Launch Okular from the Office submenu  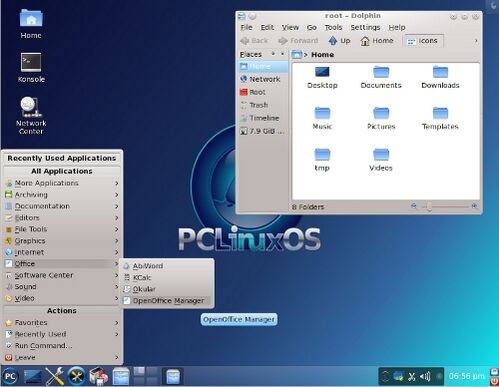(x=166, y=289)
